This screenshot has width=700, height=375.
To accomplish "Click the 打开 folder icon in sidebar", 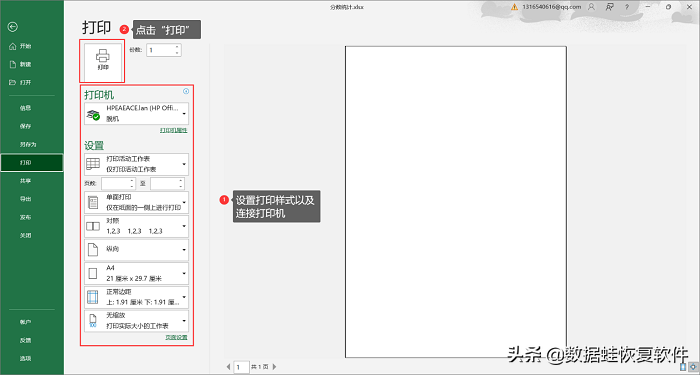I will [12, 82].
